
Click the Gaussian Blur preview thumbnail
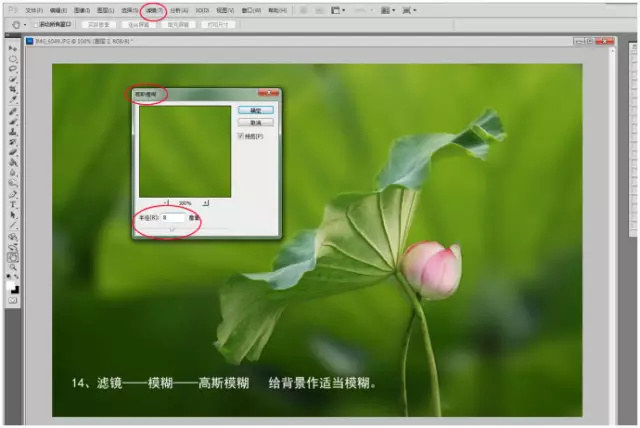pyautogui.click(x=185, y=151)
